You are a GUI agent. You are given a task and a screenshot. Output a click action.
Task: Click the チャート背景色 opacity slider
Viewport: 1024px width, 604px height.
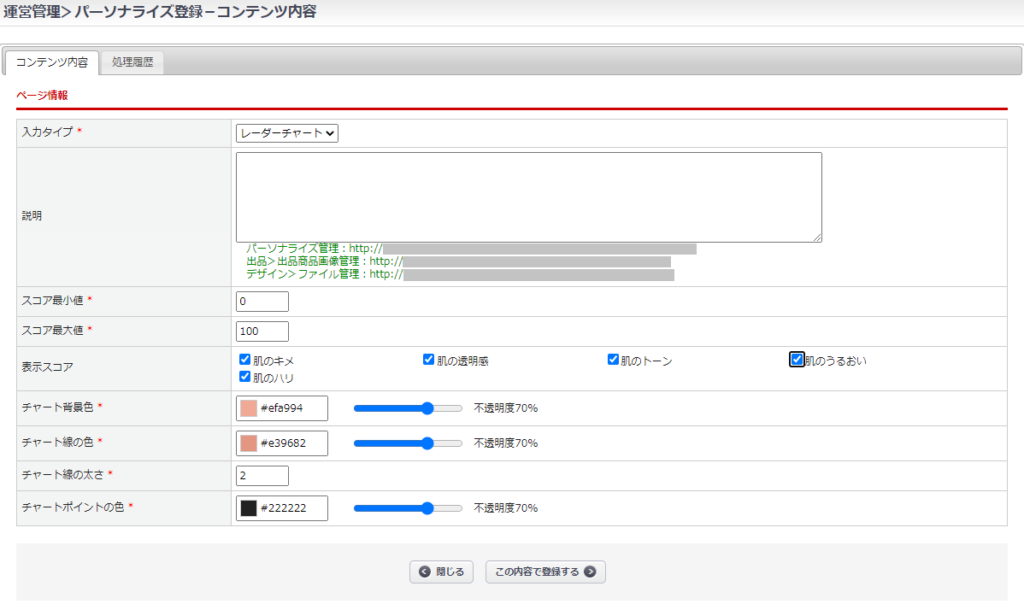pyautogui.click(x=408, y=408)
